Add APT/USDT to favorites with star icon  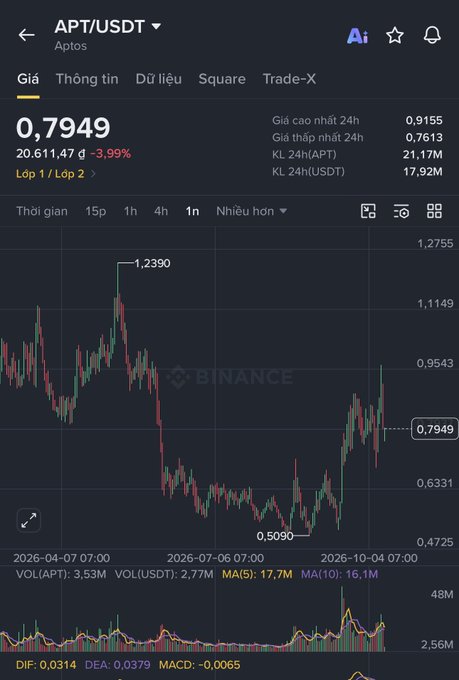pyautogui.click(x=395, y=35)
